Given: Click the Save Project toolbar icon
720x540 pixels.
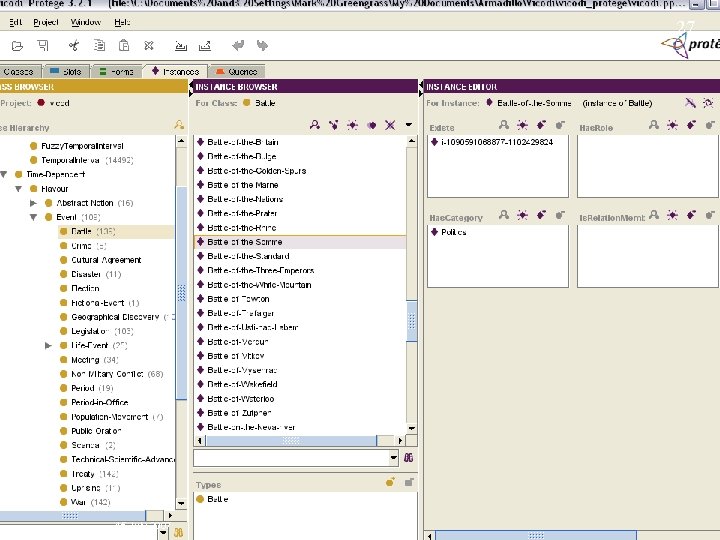Looking at the screenshot, I should pyautogui.click(x=43, y=45).
